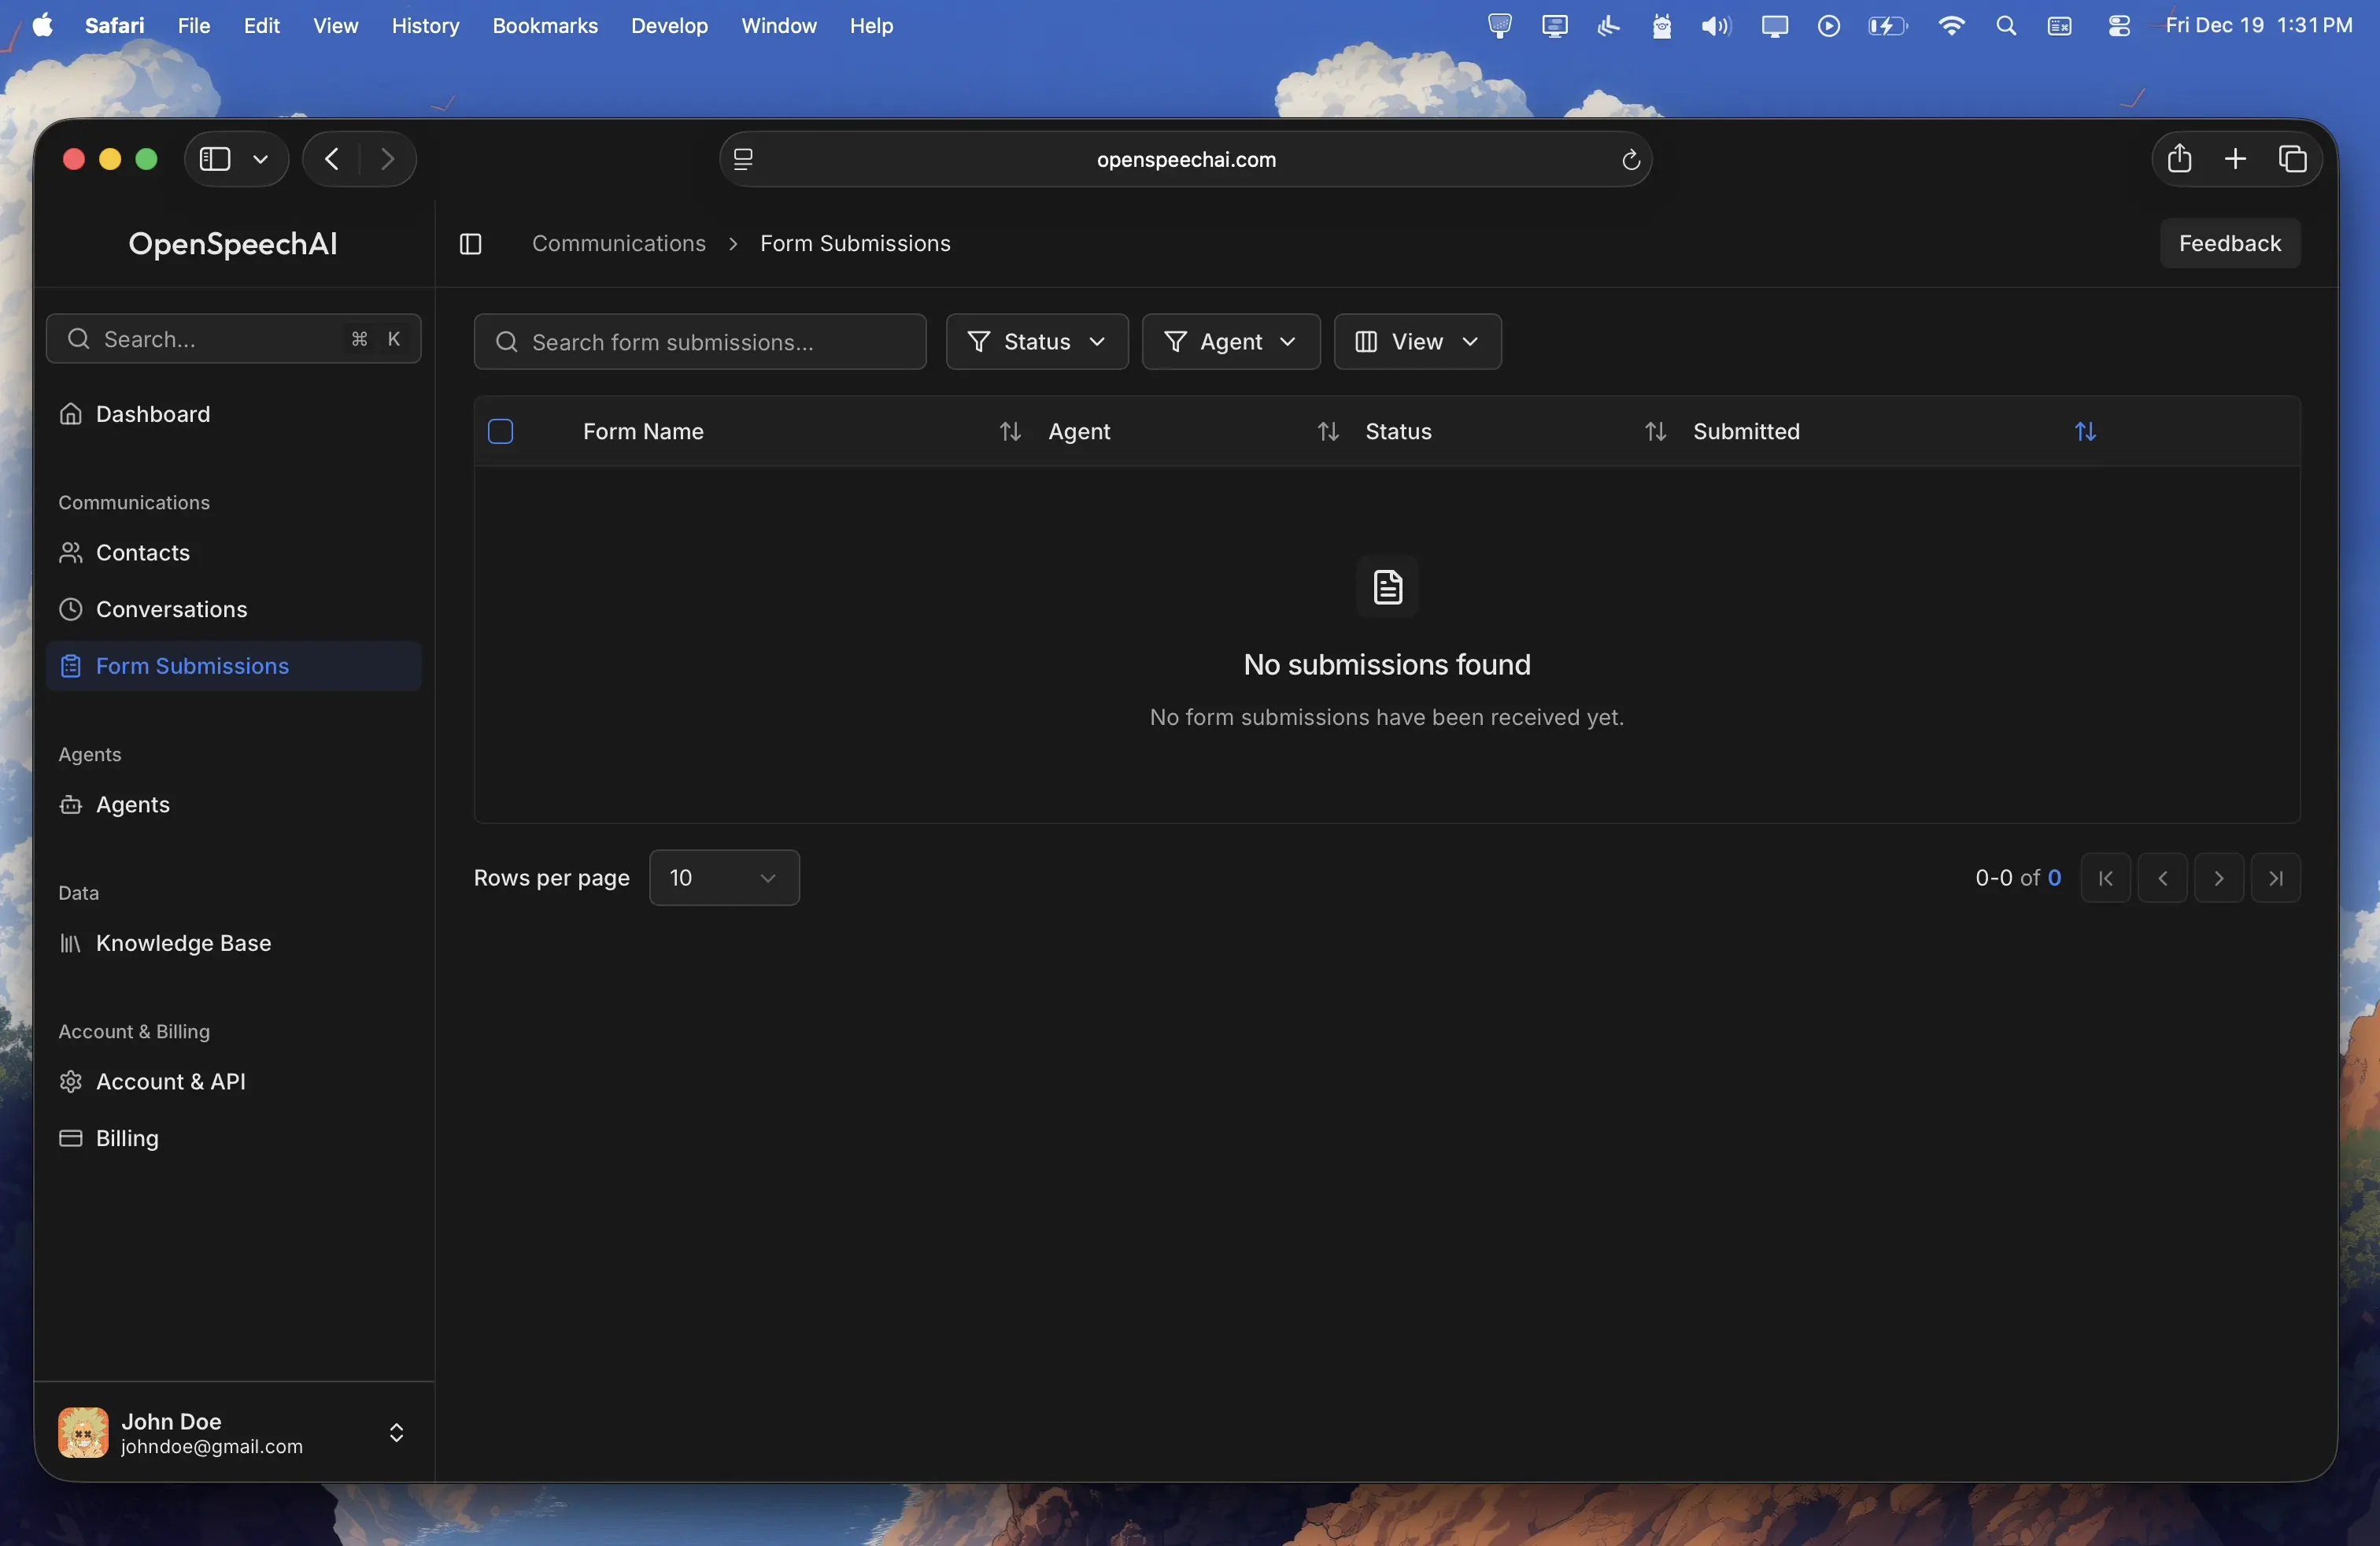Open Account & API settings
The image size is (2380, 1546).
[x=234, y=1082]
